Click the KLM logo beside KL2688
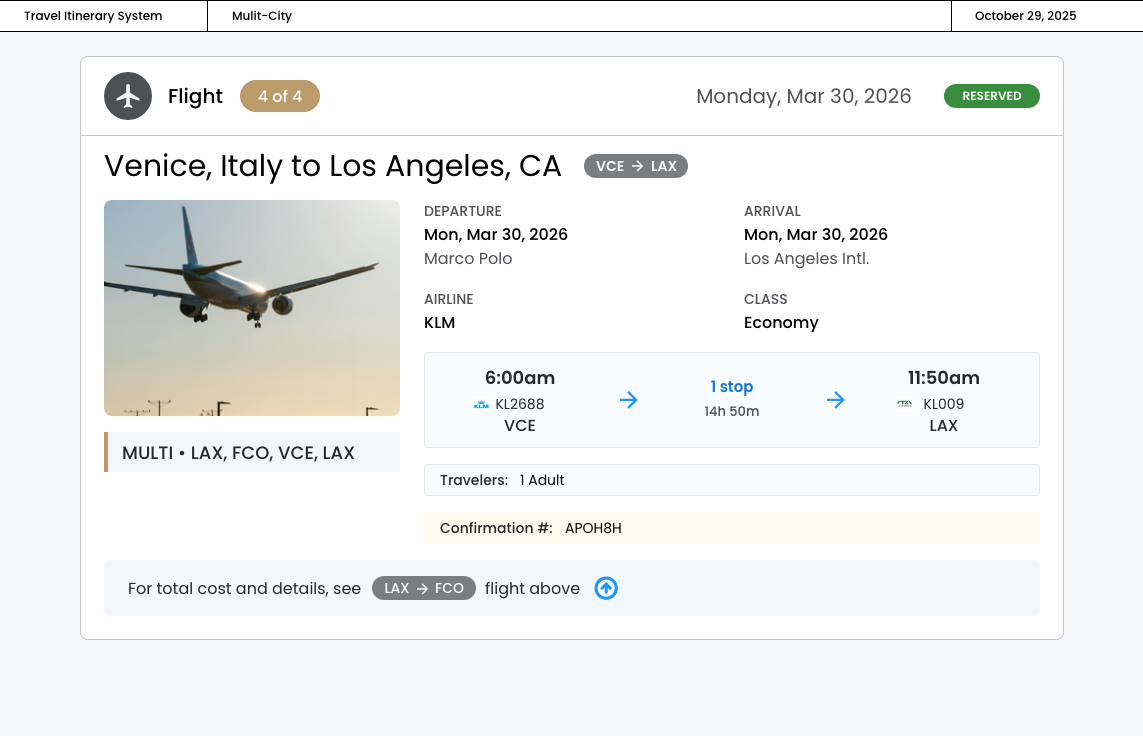This screenshot has height=736, width=1143. tap(481, 405)
